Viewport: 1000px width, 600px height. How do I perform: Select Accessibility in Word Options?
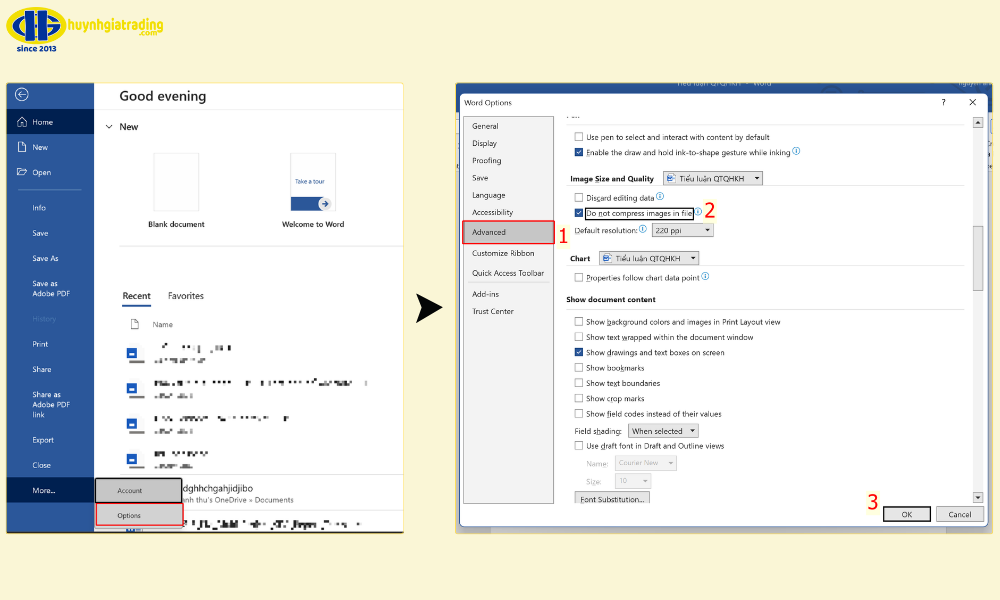tap(492, 212)
